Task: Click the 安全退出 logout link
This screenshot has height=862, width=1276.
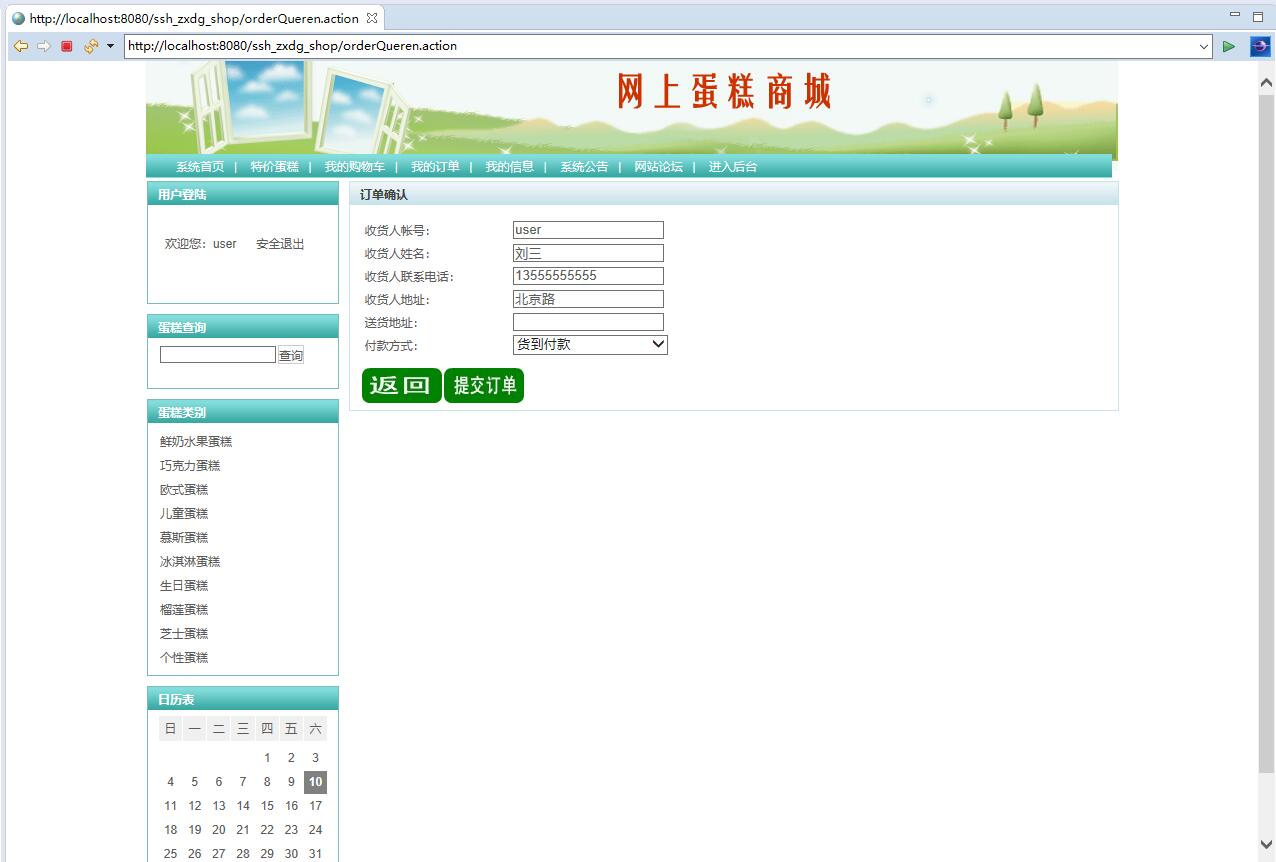Action: click(x=280, y=244)
